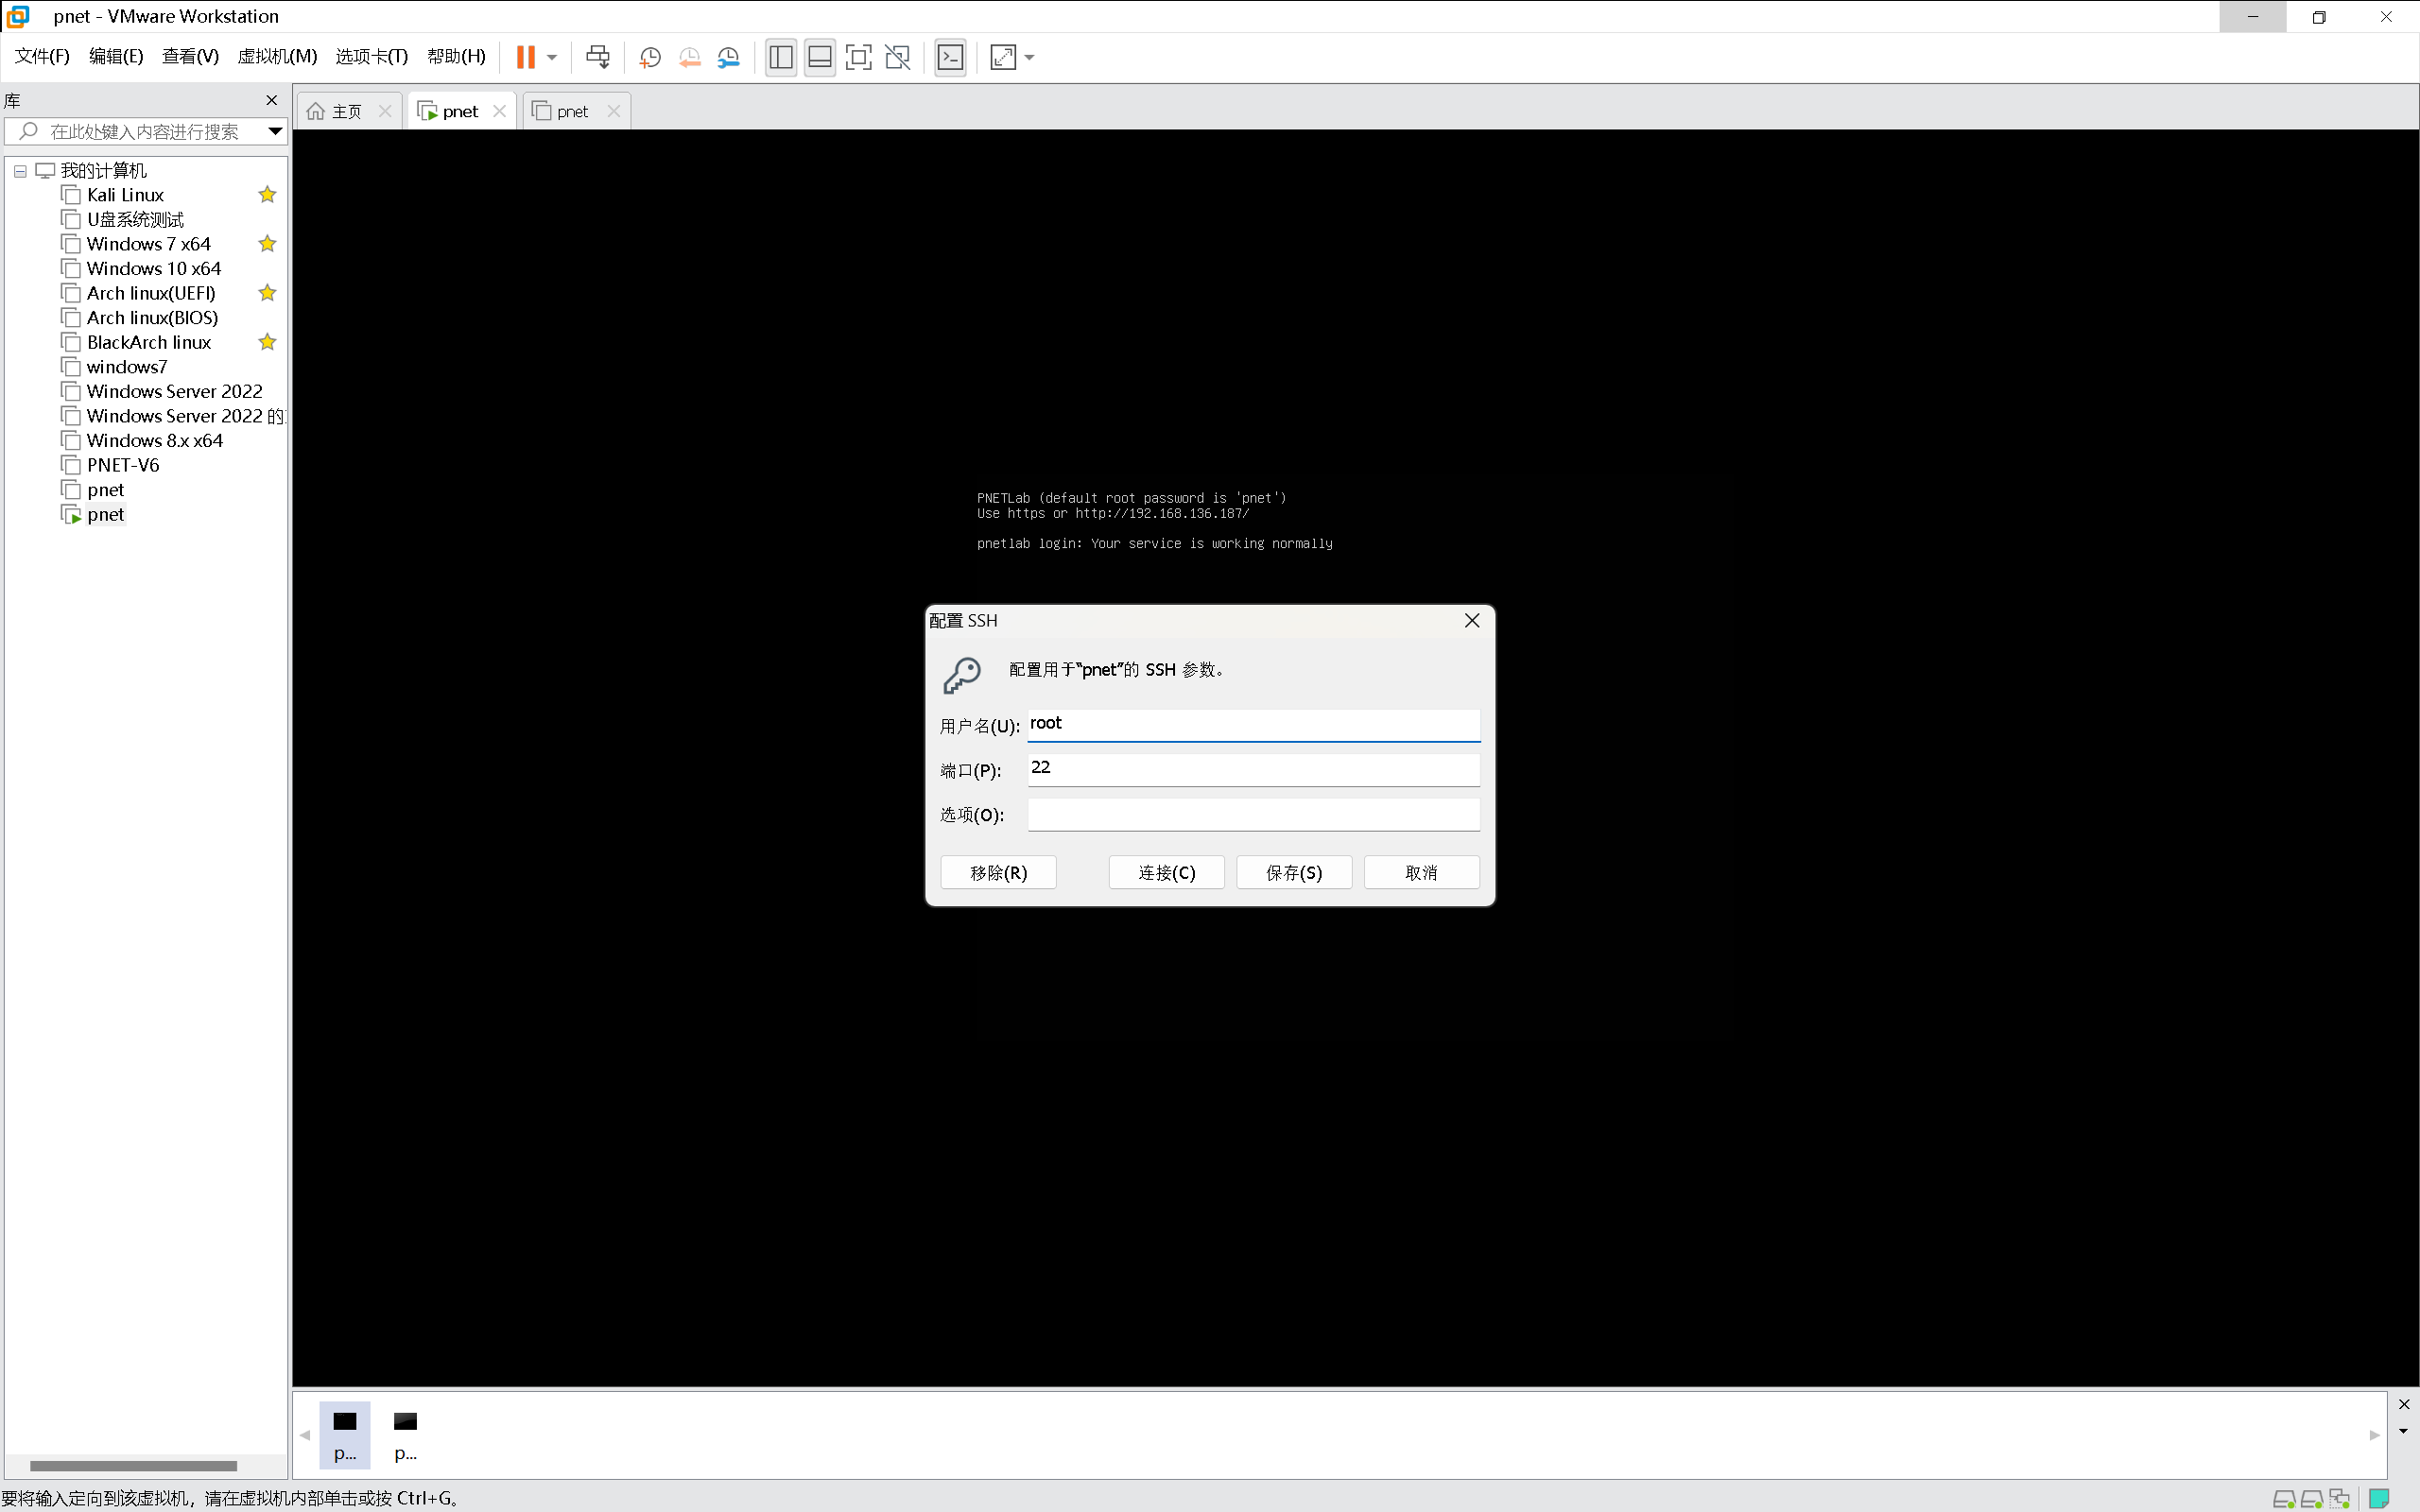Viewport: 2420px width, 1512px height.
Task: Click Send Ctrl+Alt+Del toolbar icon
Action: [x=598, y=57]
